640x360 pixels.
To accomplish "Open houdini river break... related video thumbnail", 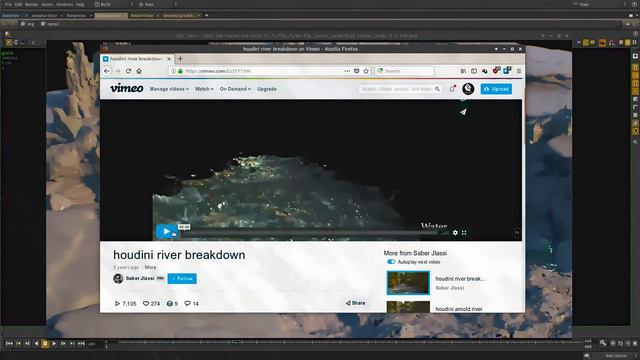I will (x=408, y=283).
